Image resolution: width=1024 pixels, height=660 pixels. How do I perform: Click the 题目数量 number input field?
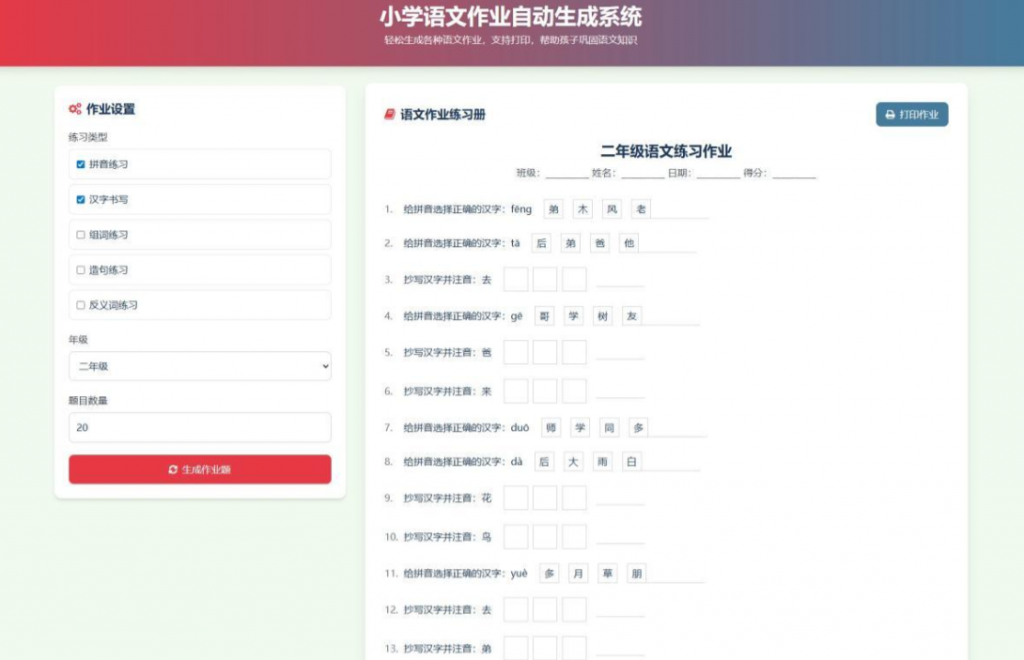pos(199,427)
